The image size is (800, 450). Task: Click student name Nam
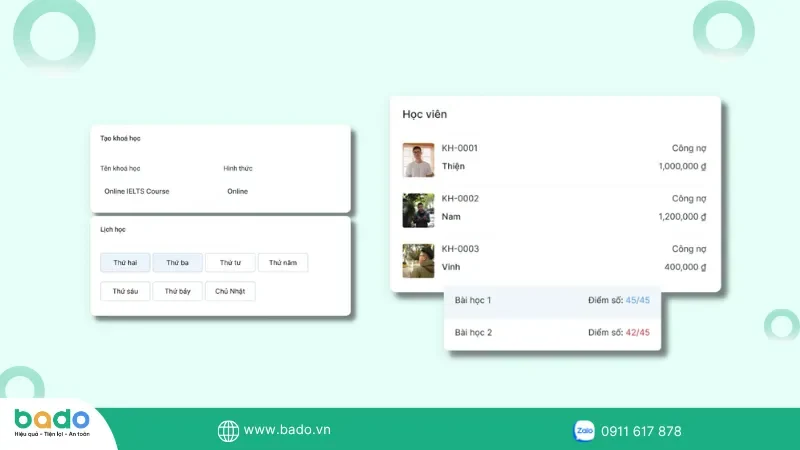[451, 217]
